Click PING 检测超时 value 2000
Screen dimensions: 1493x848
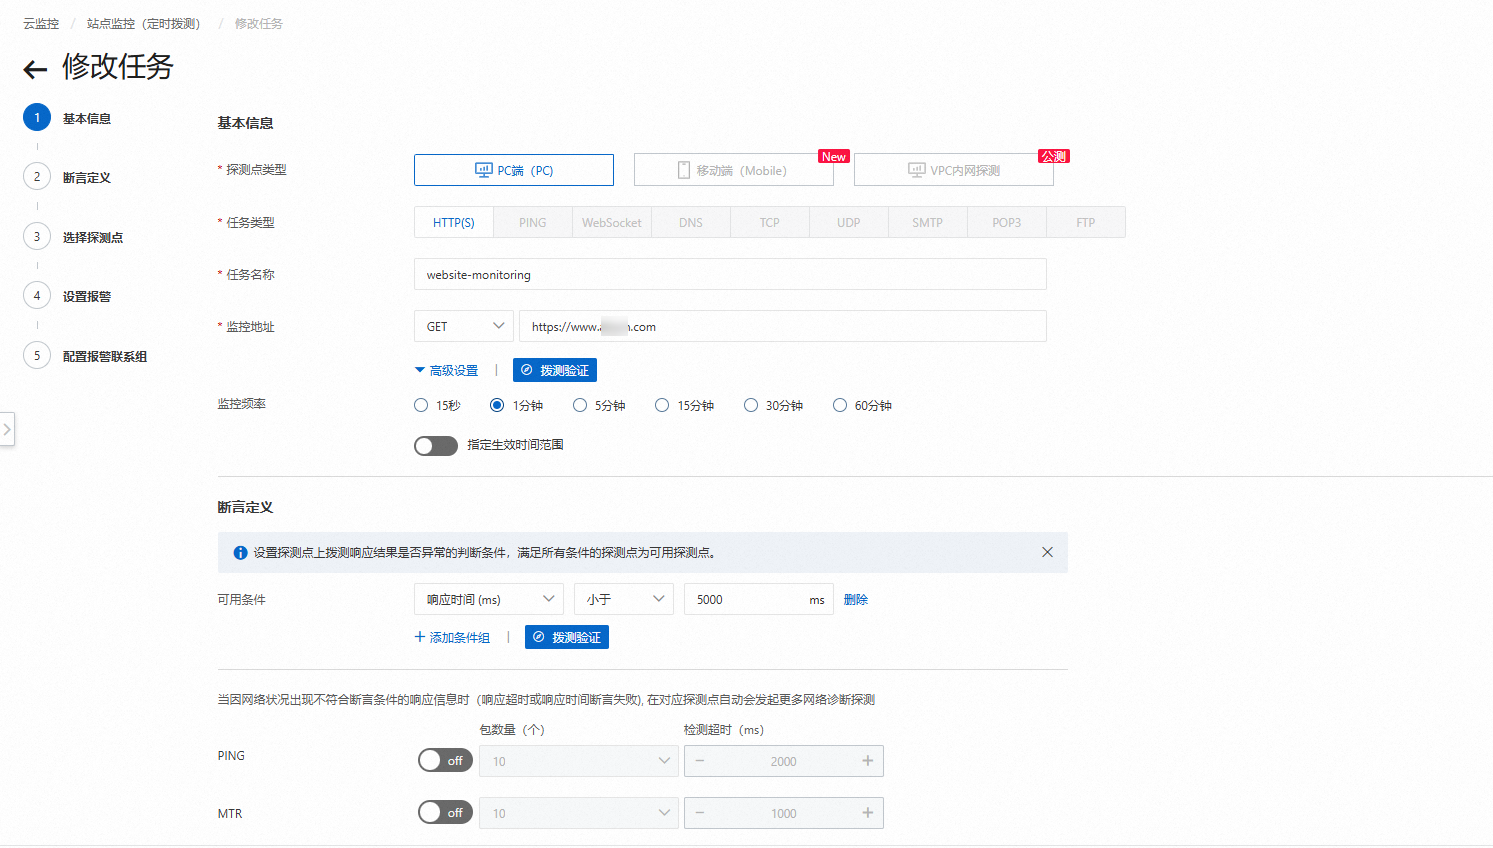click(x=784, y=761)
